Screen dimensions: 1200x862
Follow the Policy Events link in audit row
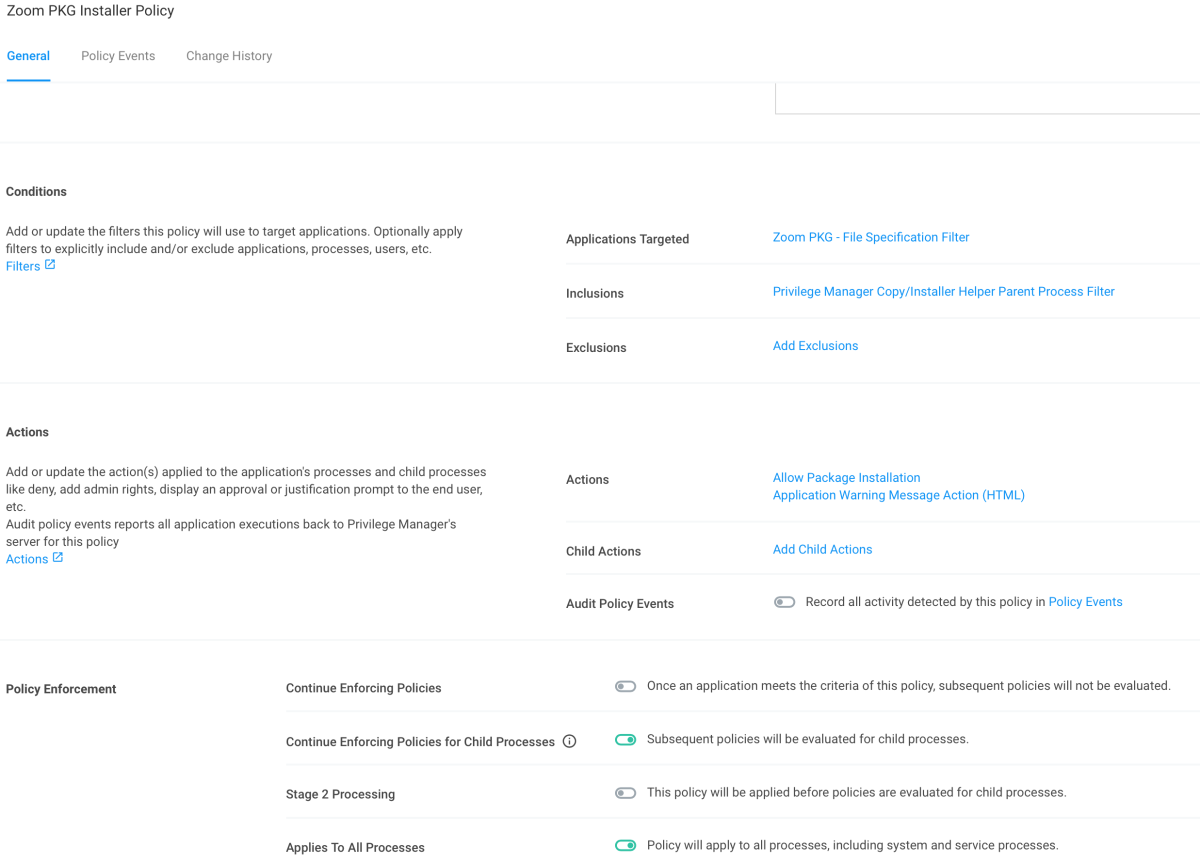1085,602
